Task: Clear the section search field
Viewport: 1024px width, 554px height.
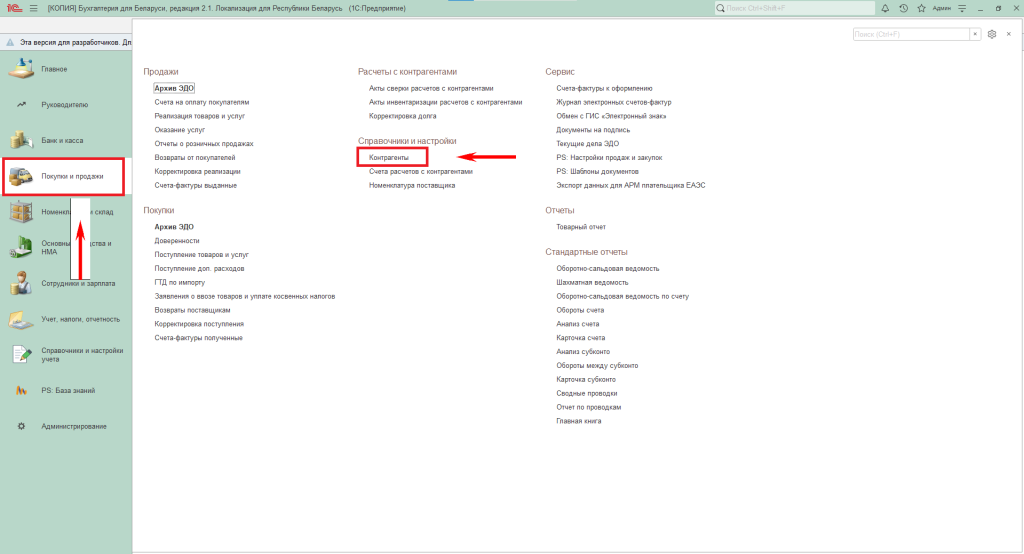Action: point(975,34)
